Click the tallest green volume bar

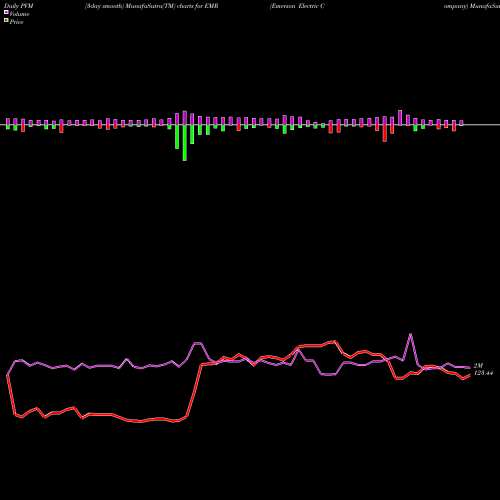(x=185, y=143)
